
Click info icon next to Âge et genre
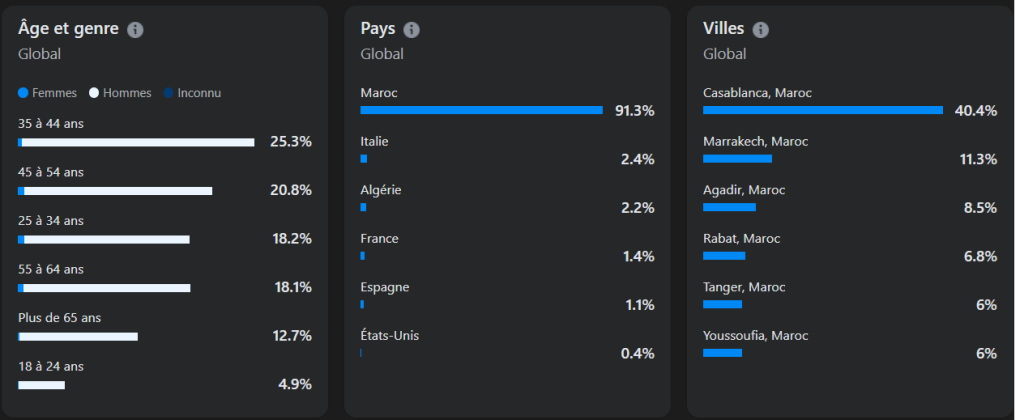coord(136,30)
